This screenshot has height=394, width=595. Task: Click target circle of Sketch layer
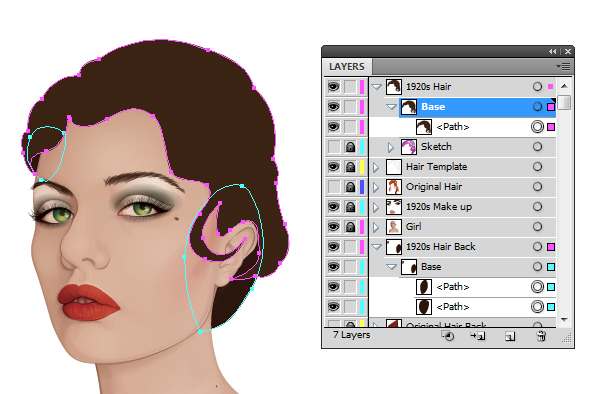tap(537, 147)
